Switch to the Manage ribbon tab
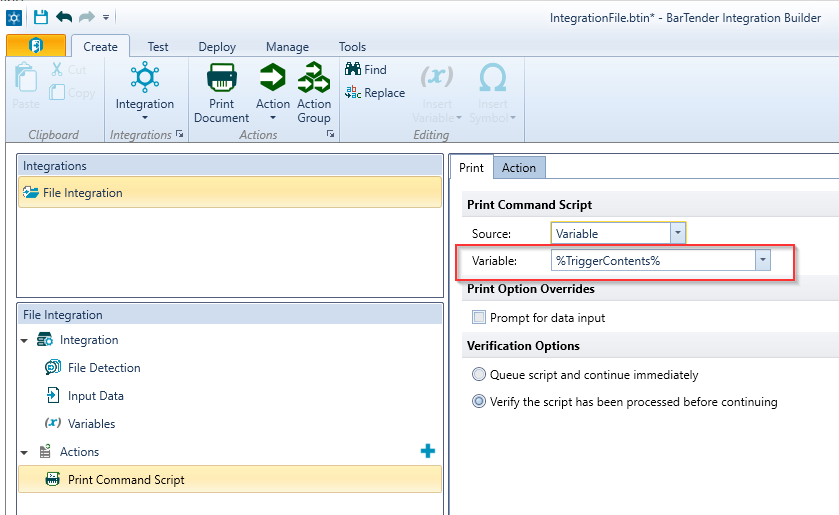 287,47
